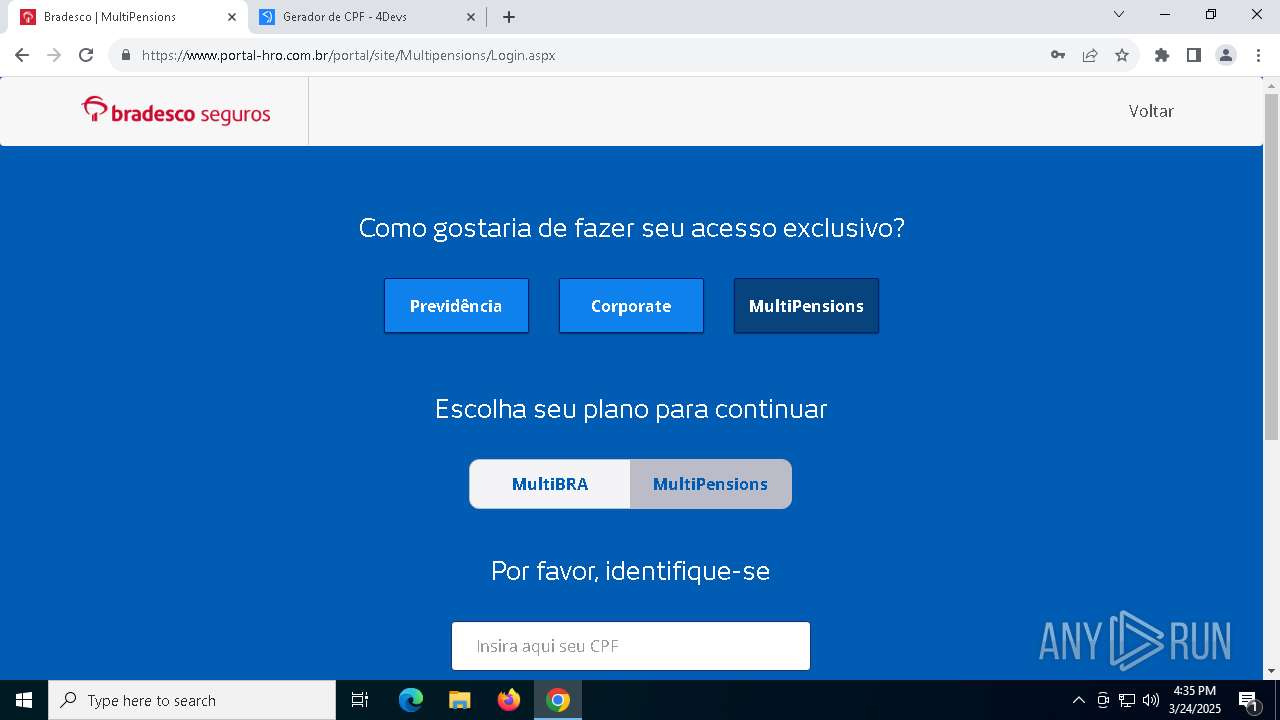Select the MultiBRA plan
This screenshot has width=1280, height=720.
point(550,484)
